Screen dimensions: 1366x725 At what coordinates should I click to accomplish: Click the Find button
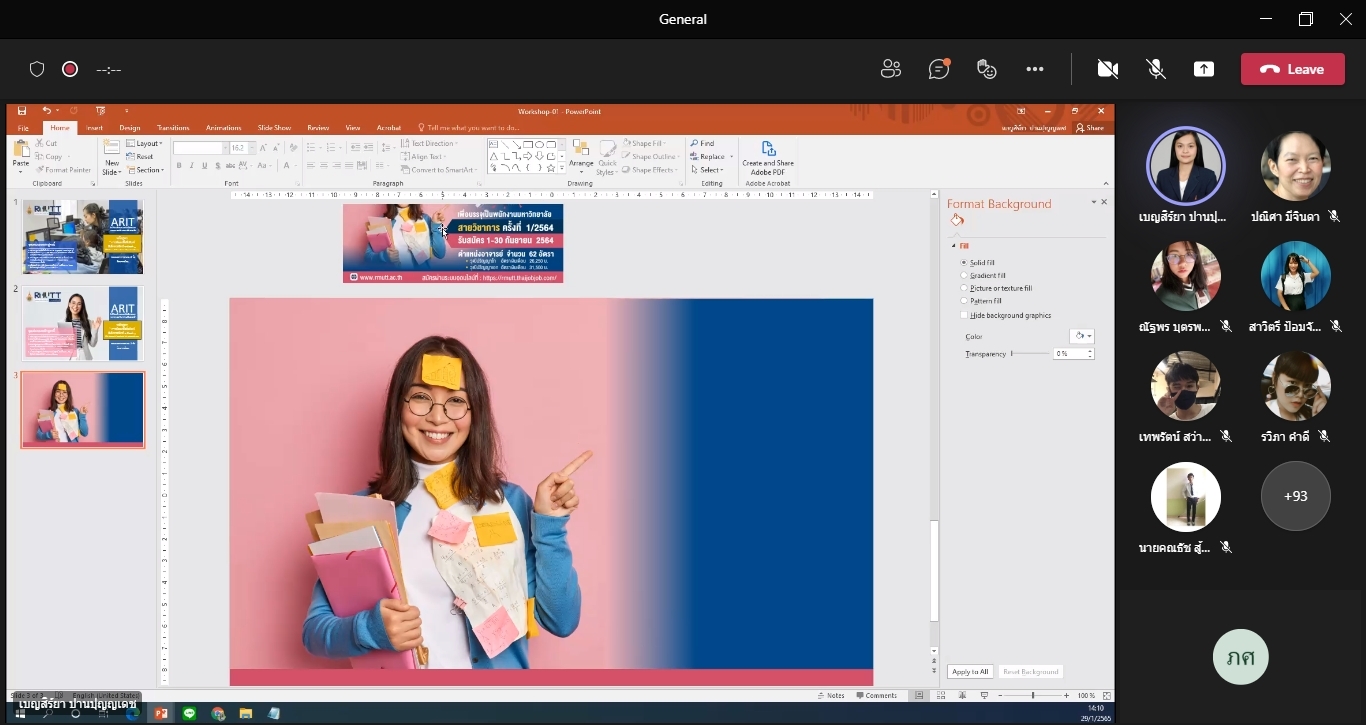[702, 144]
